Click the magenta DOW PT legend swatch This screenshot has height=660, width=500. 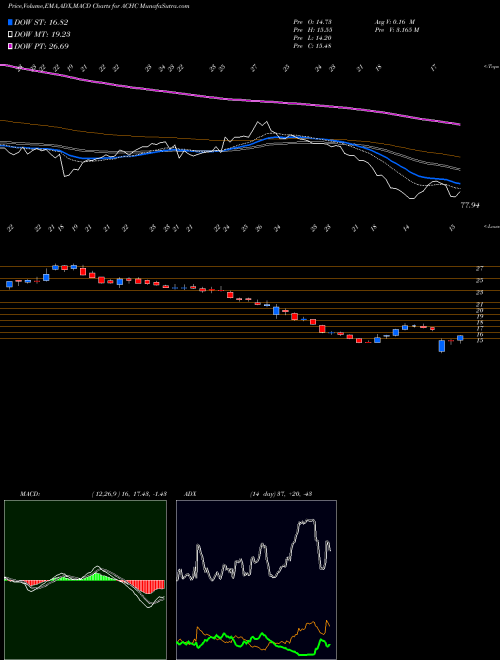tap(10, 46)
